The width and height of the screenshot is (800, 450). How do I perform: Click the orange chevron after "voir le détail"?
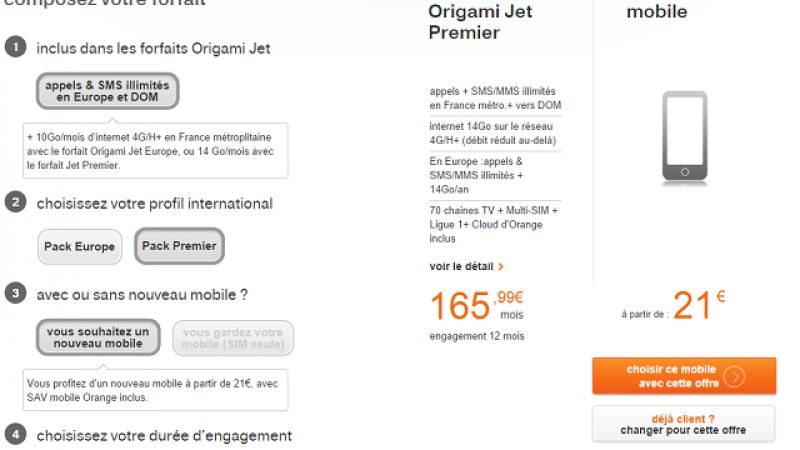500,267
